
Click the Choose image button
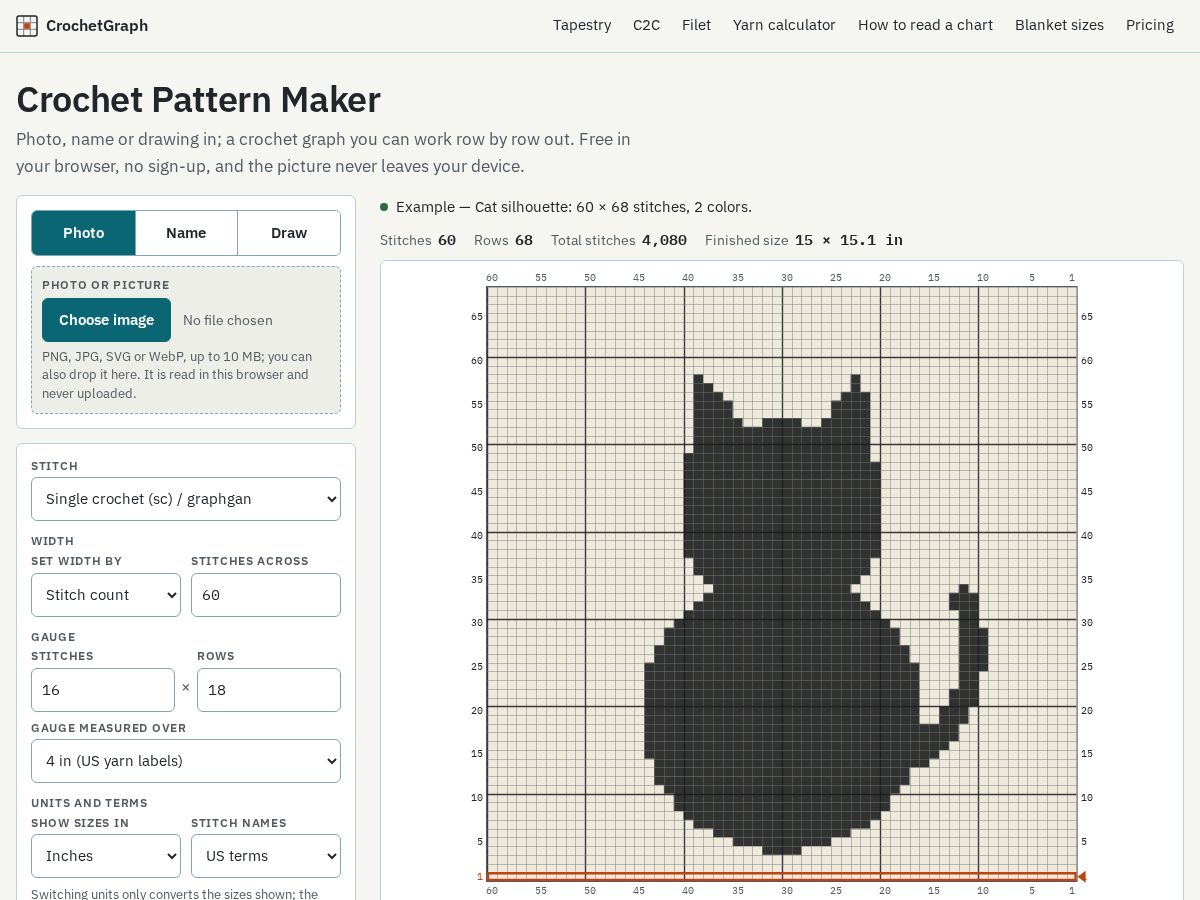[106, 320]
